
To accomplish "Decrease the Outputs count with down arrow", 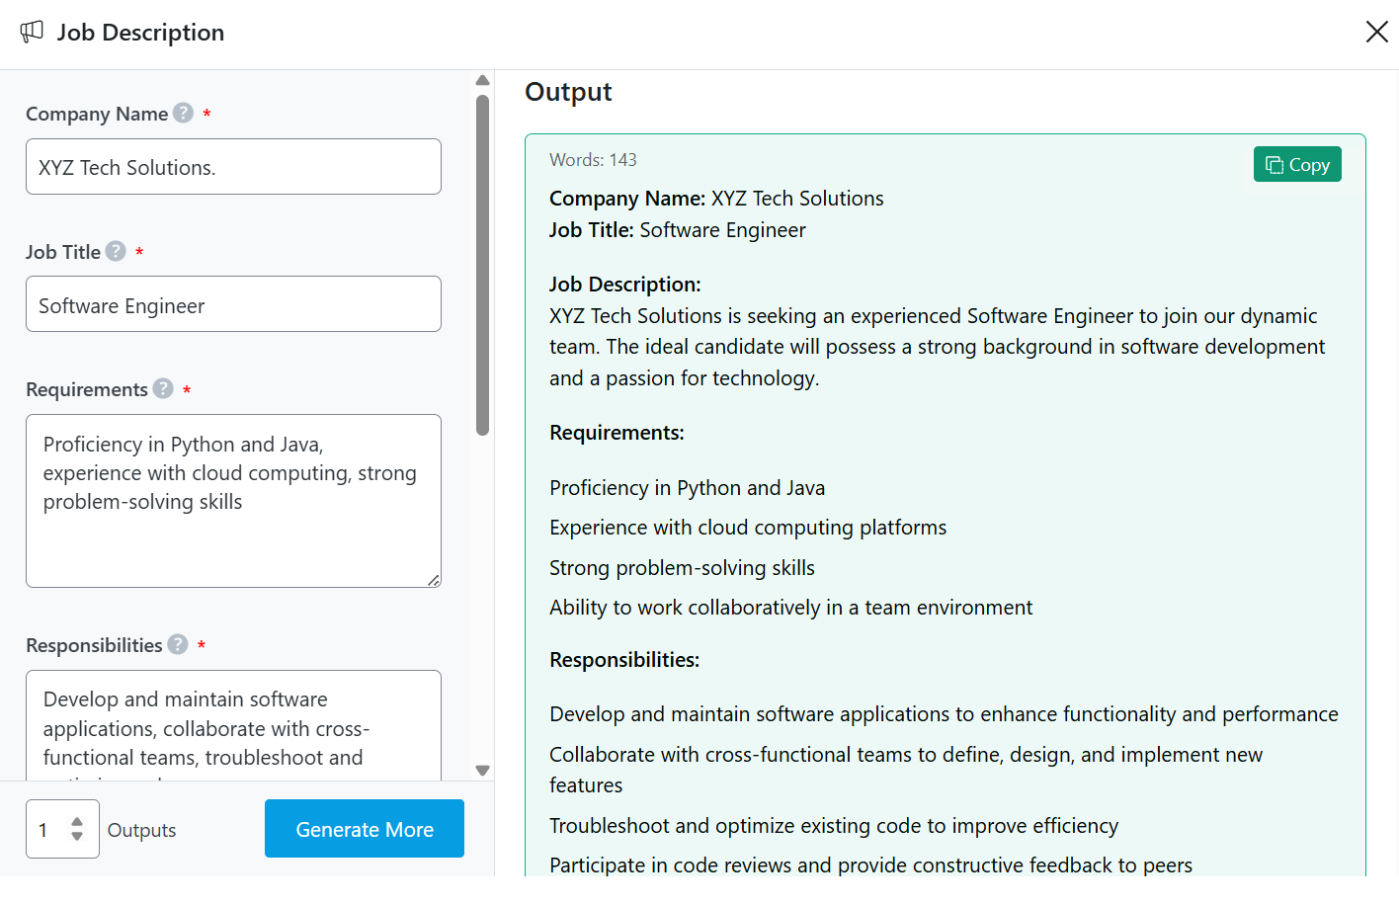I will [x=77, y=836].
